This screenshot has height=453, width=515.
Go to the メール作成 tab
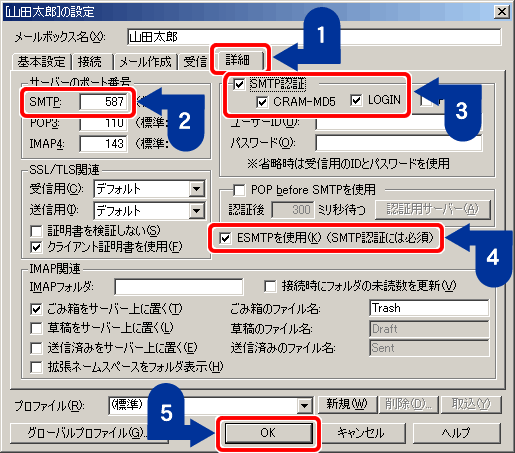145,62
